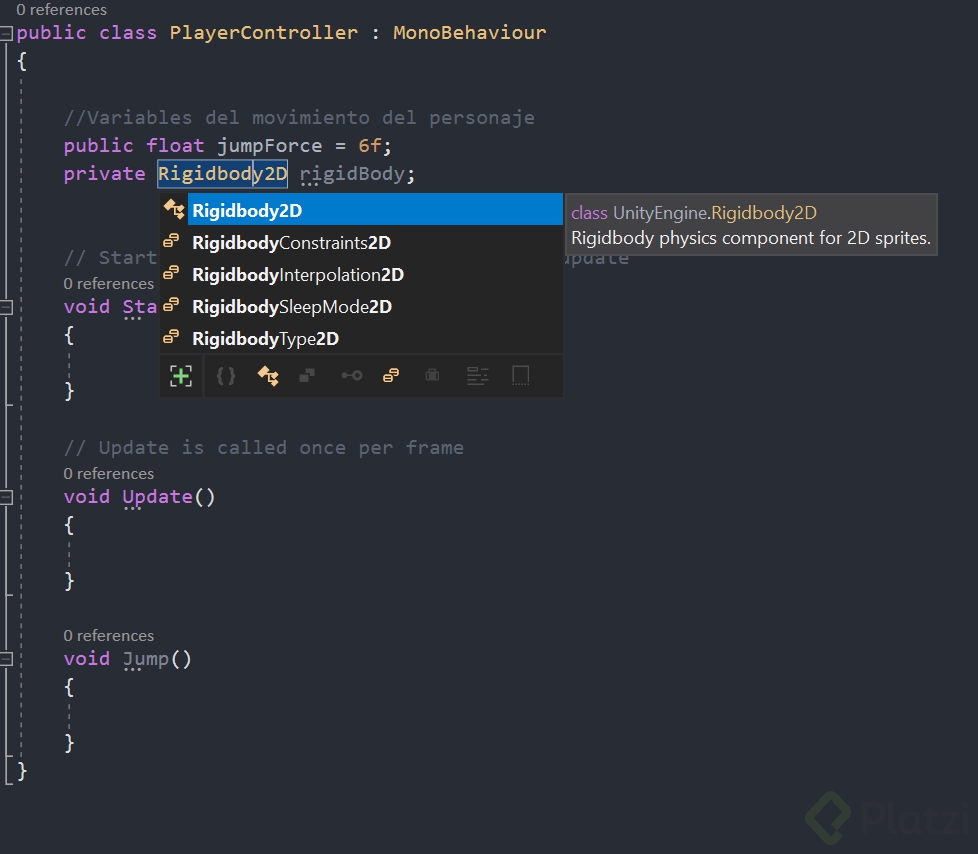Click the jumpForce variable name

(x=269, y=146)
